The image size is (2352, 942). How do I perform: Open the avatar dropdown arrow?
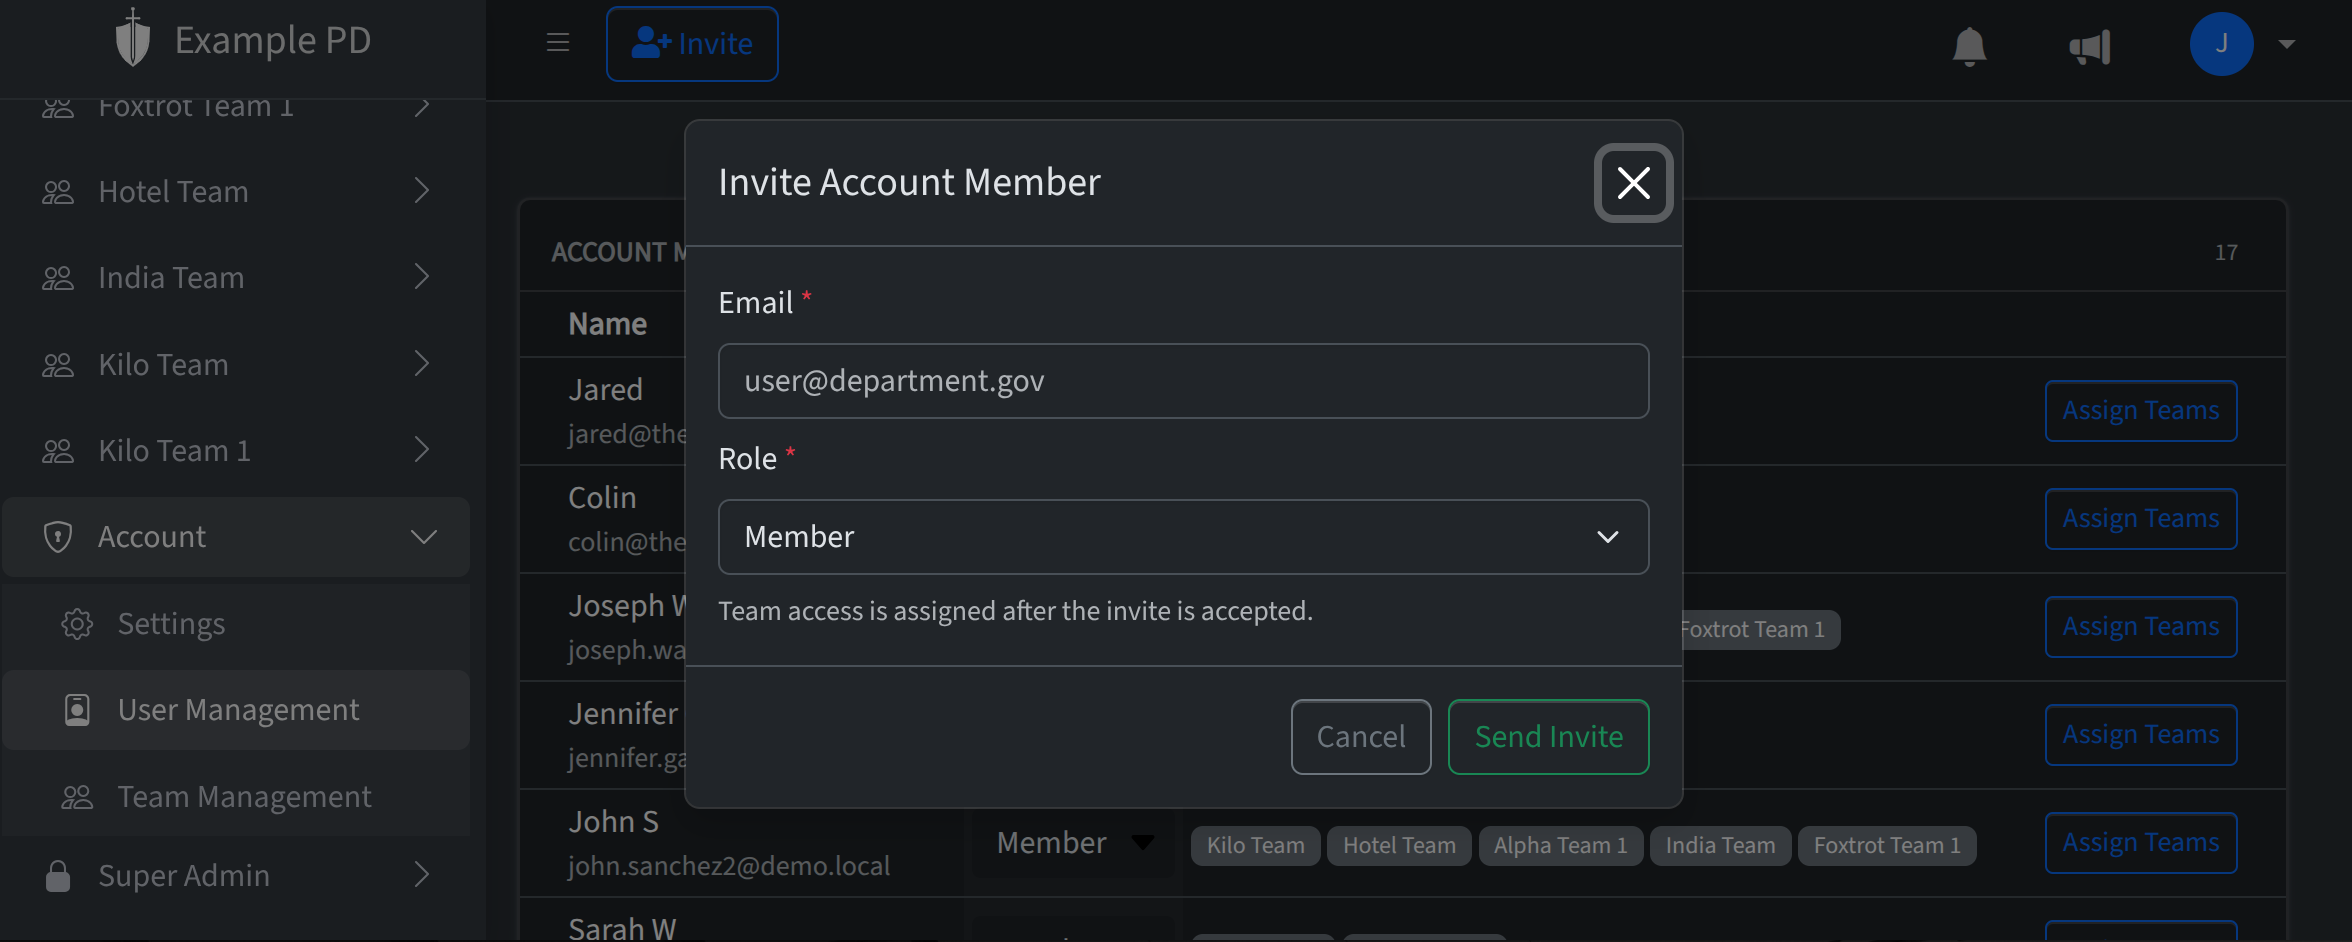[2289, 44]
